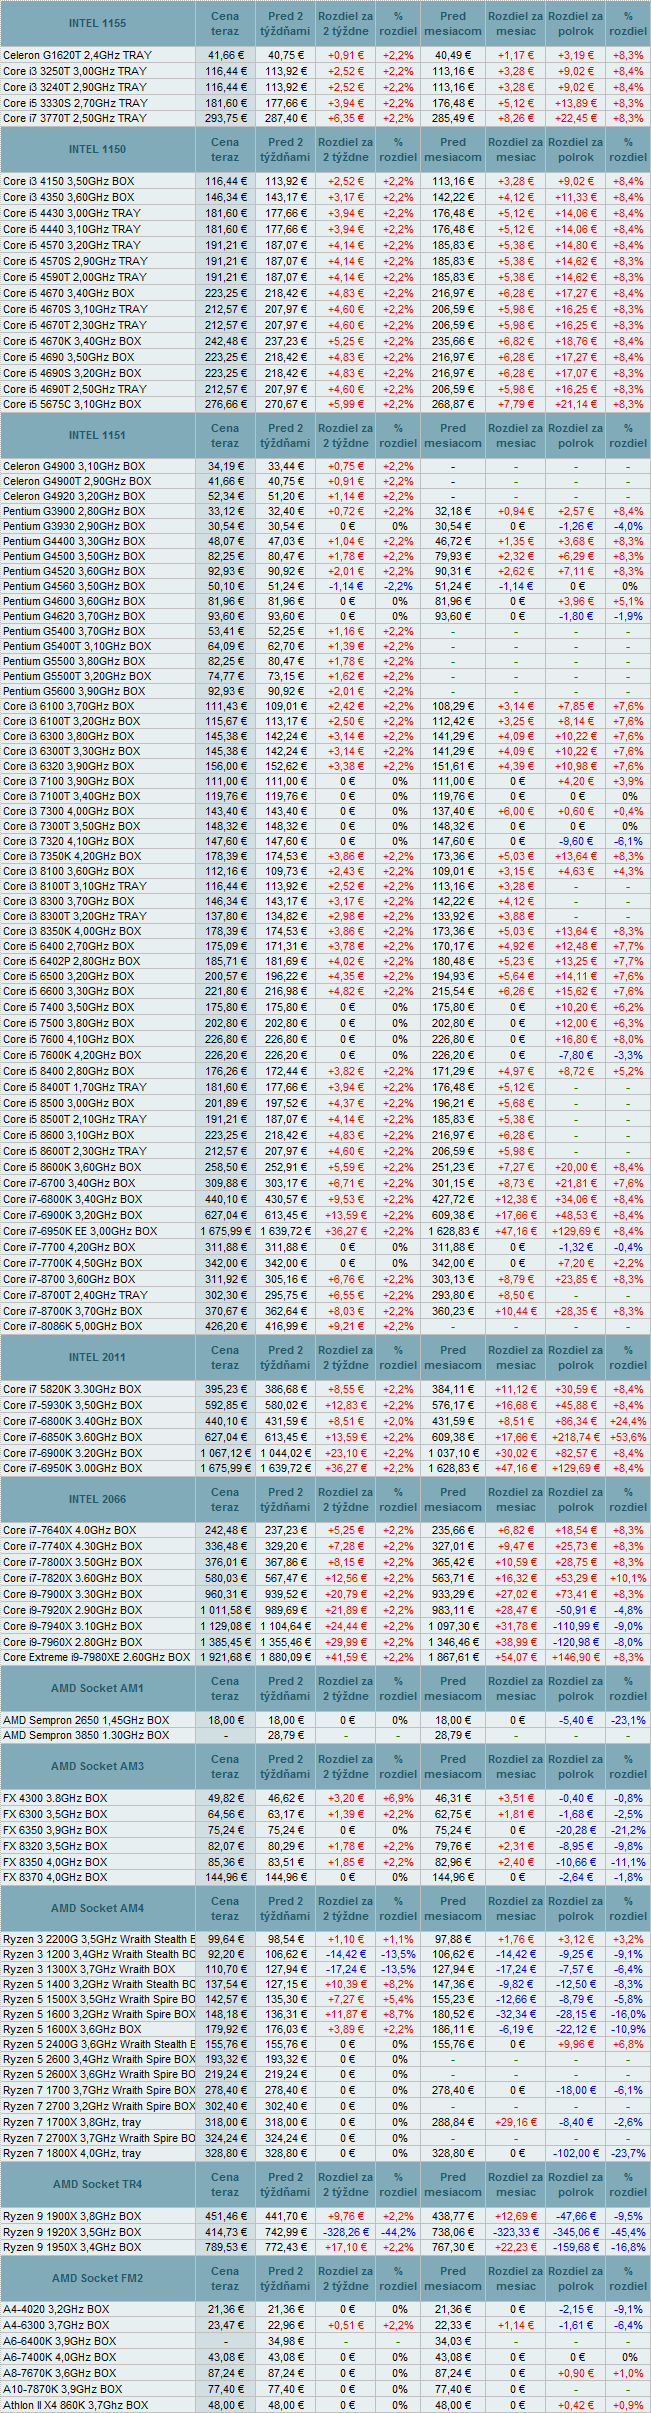Click the FX 8370 4,0GHz BOX row name
The height and width of the screenshot is (2413, 651).
tap(55, 1877)
